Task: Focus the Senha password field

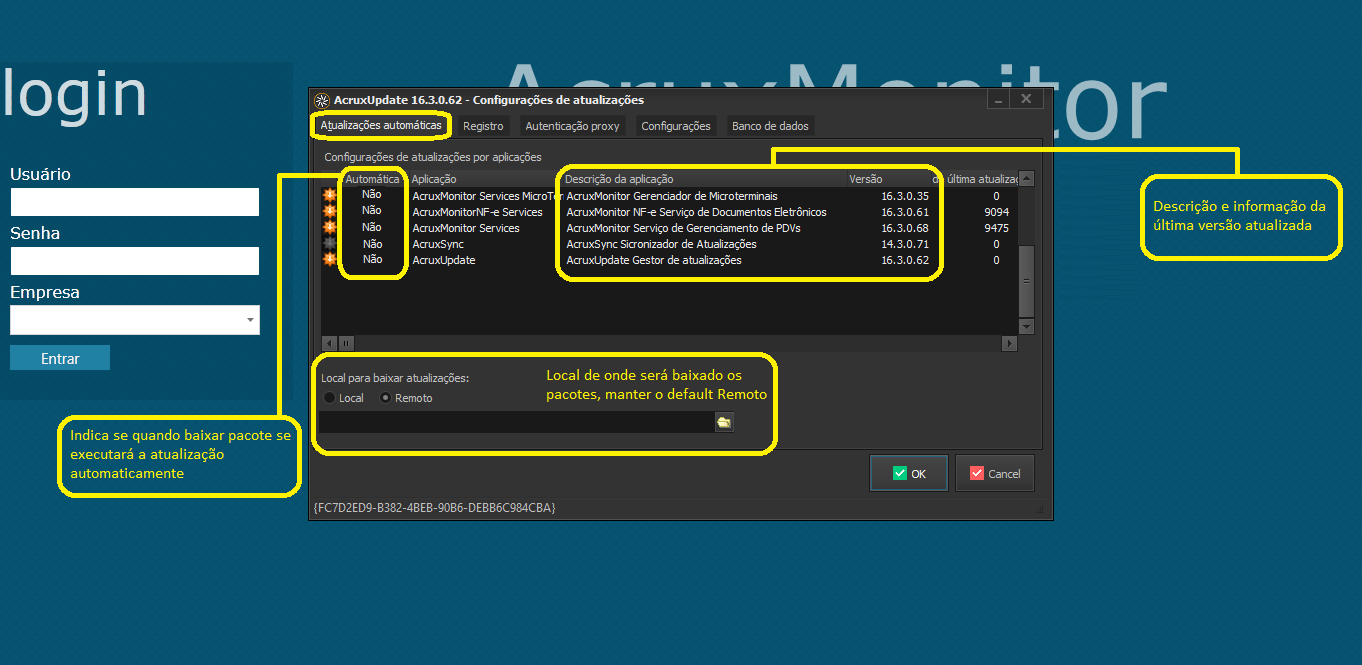Action: pyautogui.click(x=135, y=261)
